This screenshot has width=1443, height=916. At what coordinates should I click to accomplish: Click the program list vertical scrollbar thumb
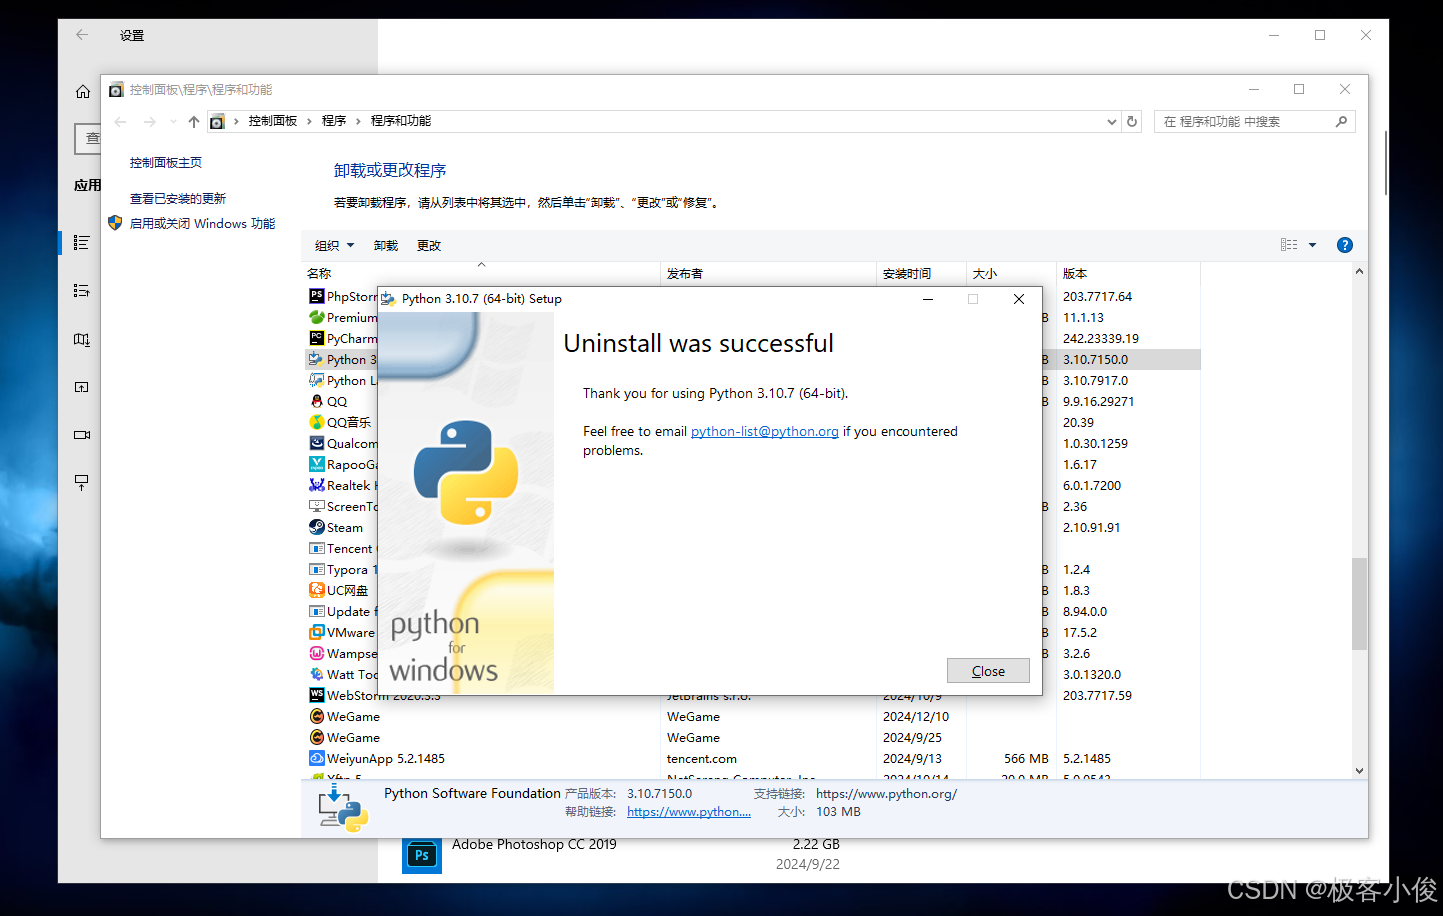[1359, 603]
